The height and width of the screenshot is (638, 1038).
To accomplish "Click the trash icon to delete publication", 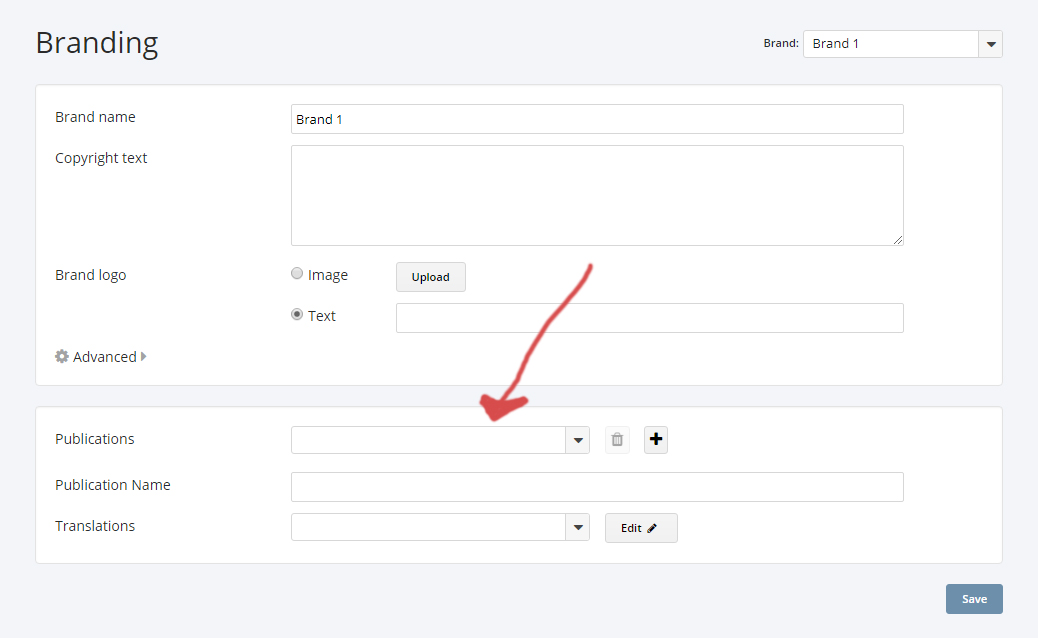I will (617, 440).
